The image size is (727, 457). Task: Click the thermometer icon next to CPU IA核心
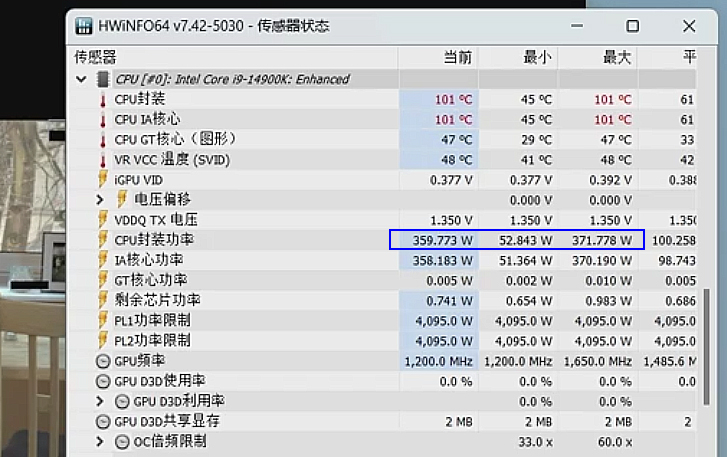(102, 120)
